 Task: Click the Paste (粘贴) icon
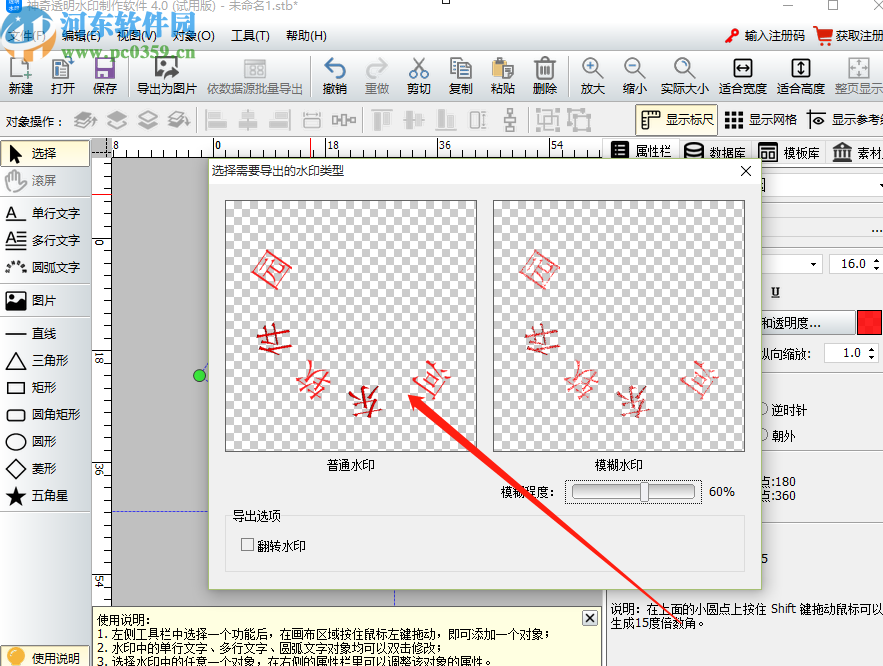tap(502, 76)
